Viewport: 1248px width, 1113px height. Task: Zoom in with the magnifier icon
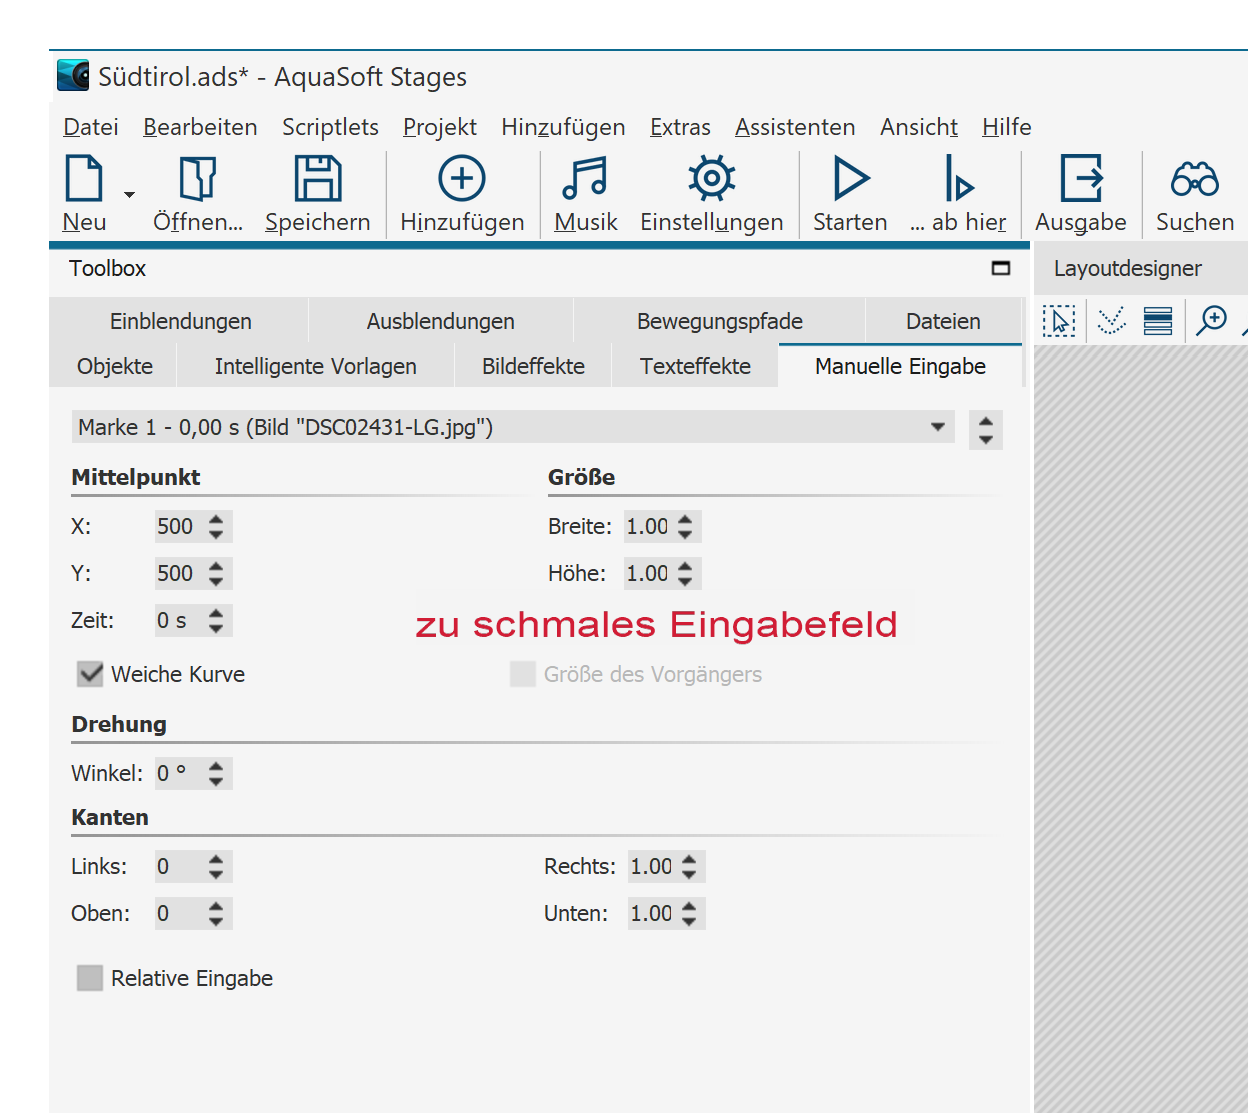point(1212,321)
